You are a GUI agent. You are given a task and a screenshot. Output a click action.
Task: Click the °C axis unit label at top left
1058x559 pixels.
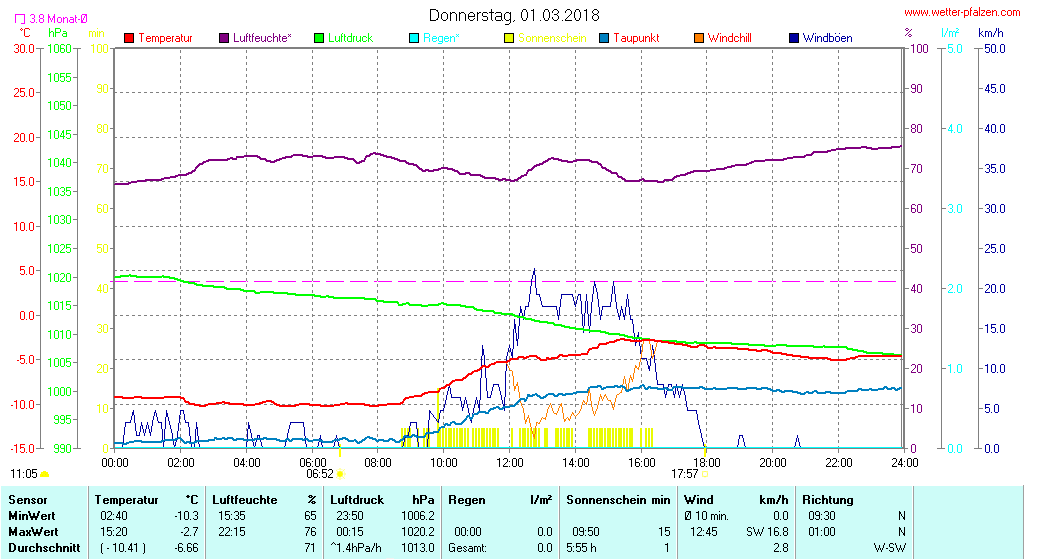(24, 32)
